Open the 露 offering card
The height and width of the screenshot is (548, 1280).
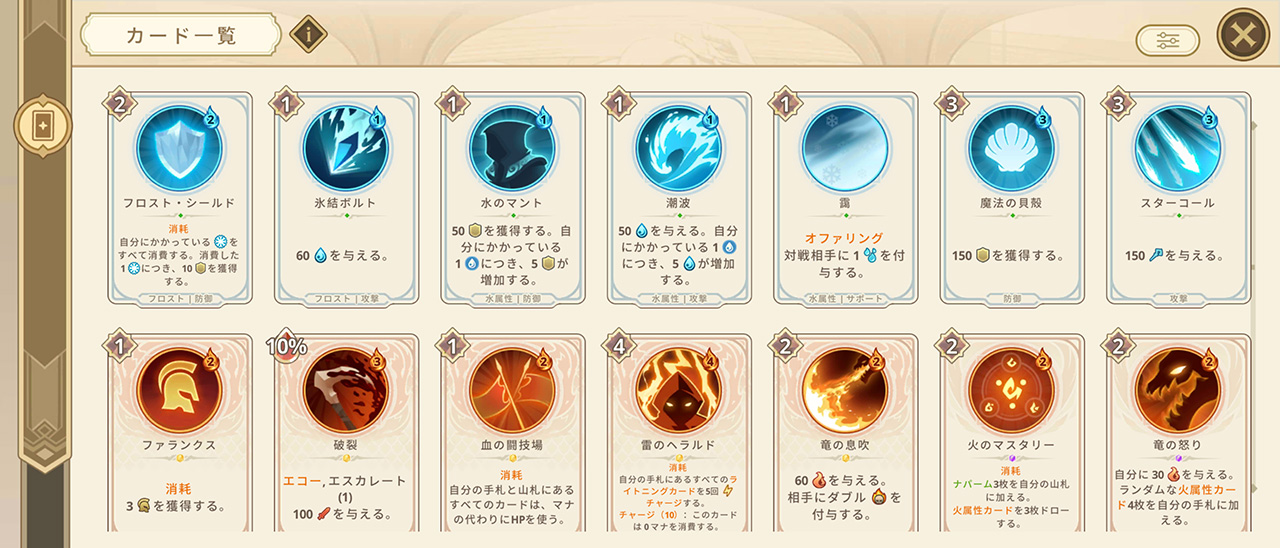pos(844,198)
